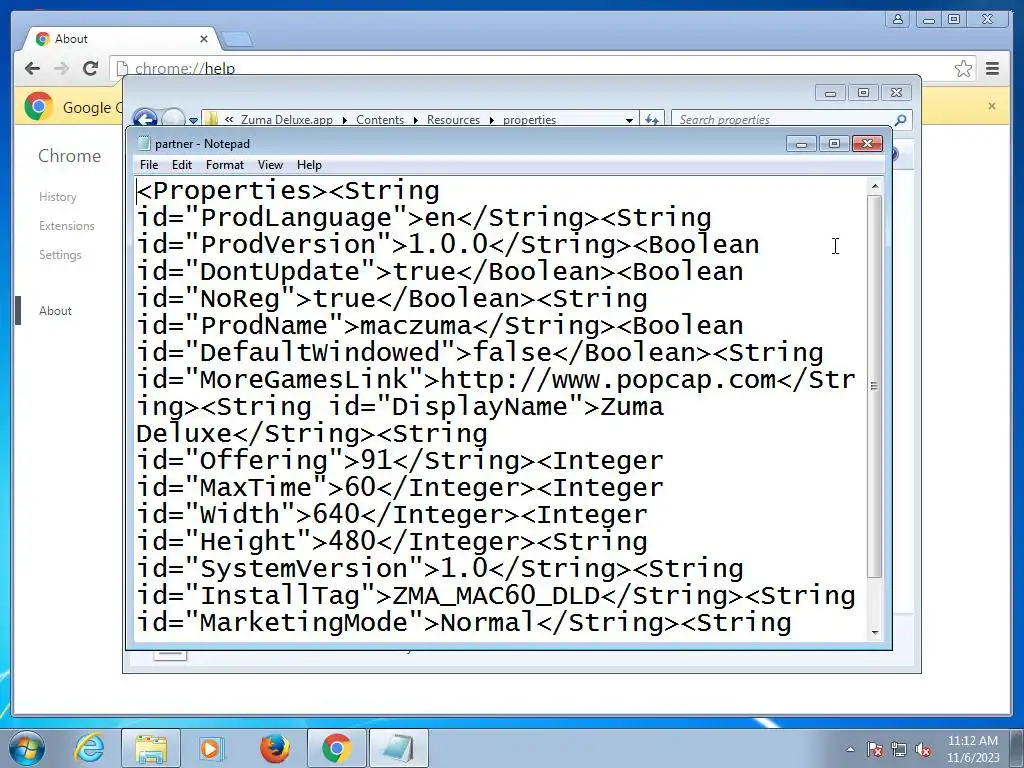The height and width of the screenshot is (768, 1024).
Task: Minimize the Notepad window
Action: click(801, 144)
